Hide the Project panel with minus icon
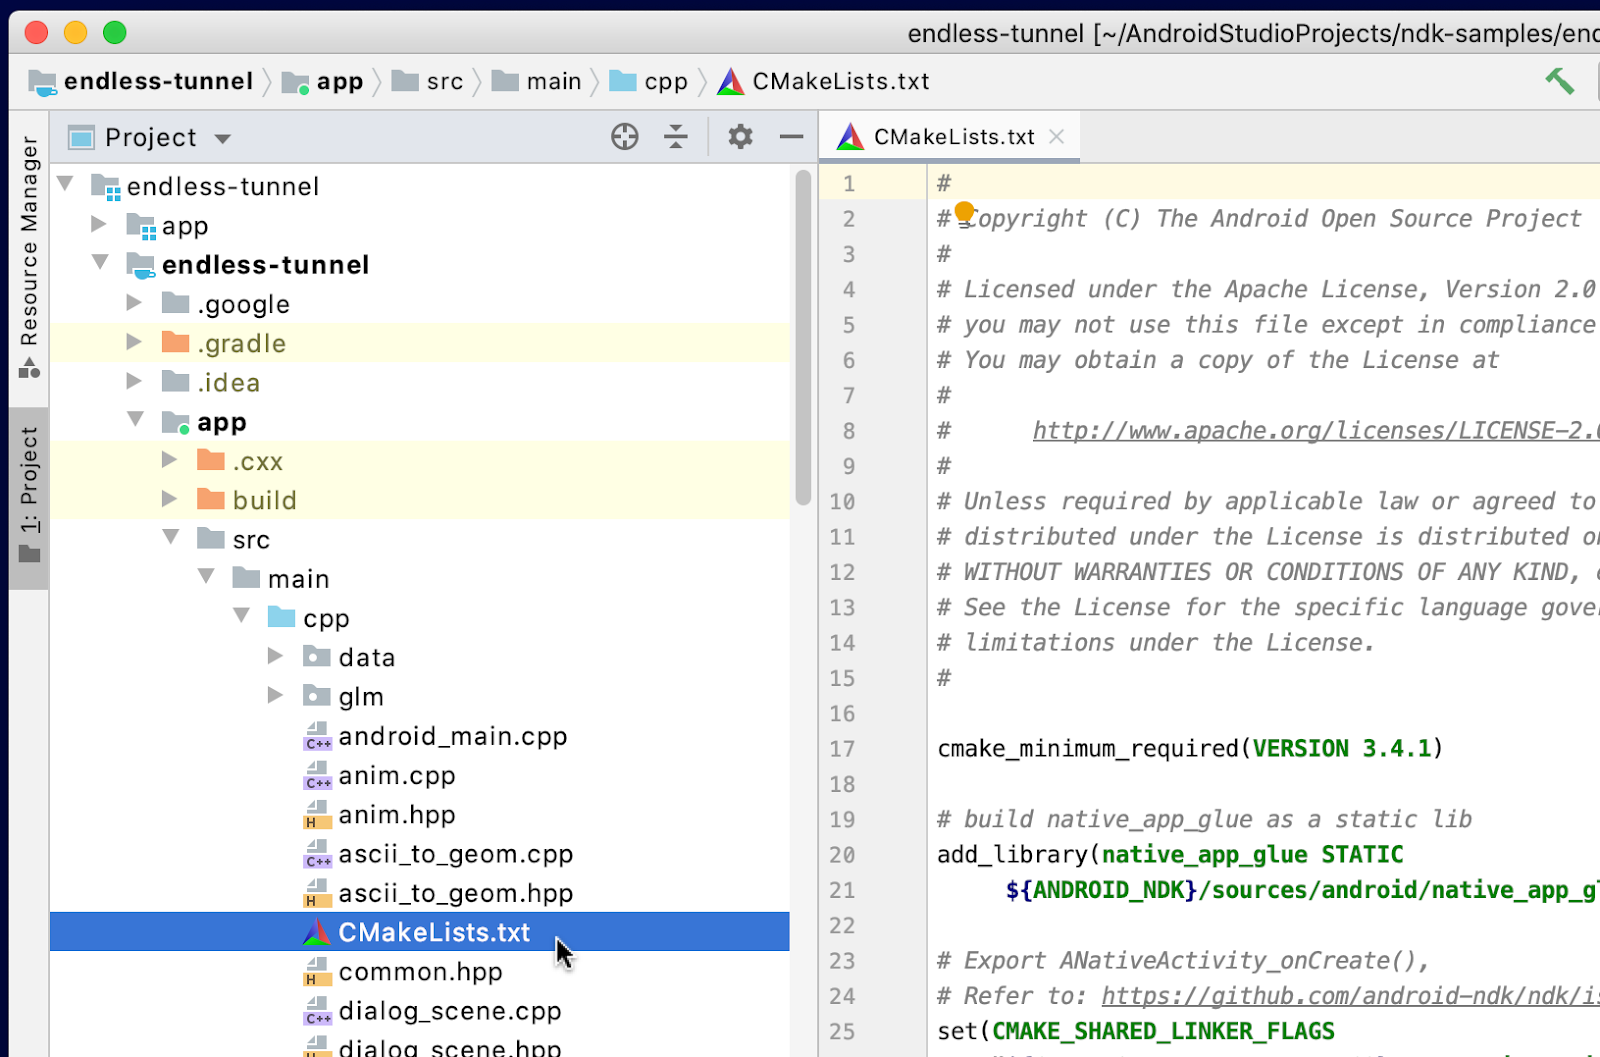Viewport: 1600px width, 1057px height. pyautogui.click(x=791, y=137)
